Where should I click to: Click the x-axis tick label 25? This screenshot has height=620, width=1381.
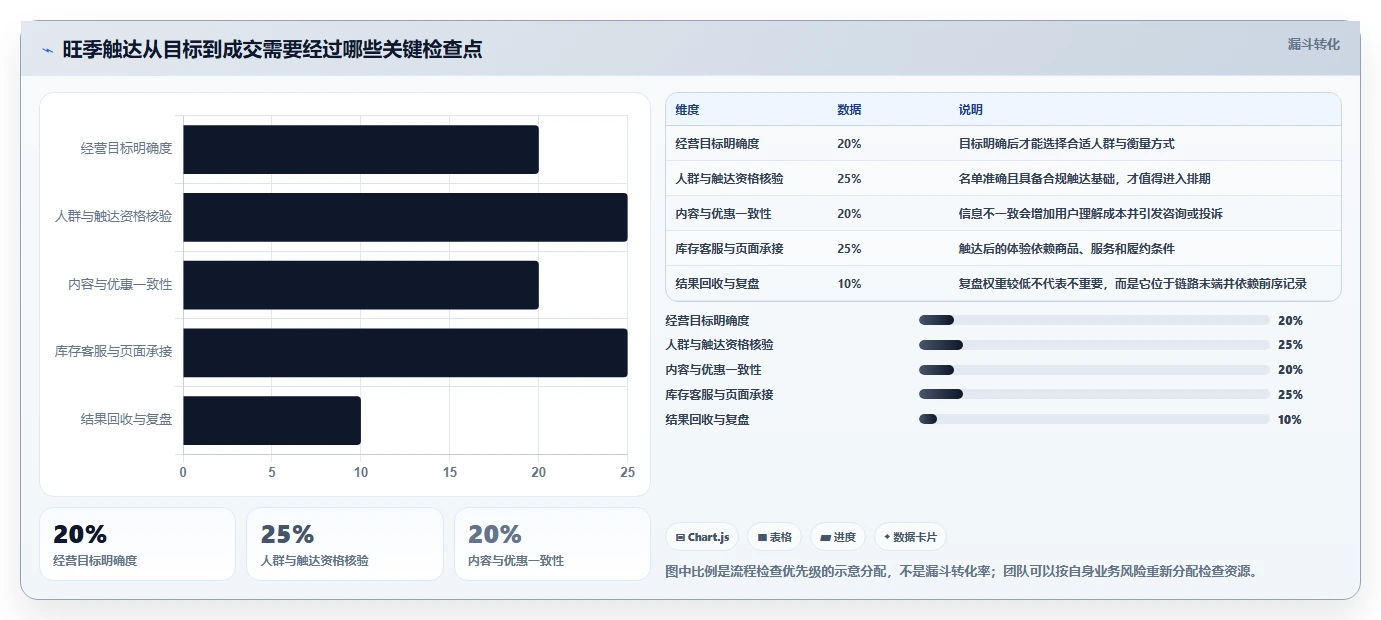pyautogui.click(x=627, y=472)
